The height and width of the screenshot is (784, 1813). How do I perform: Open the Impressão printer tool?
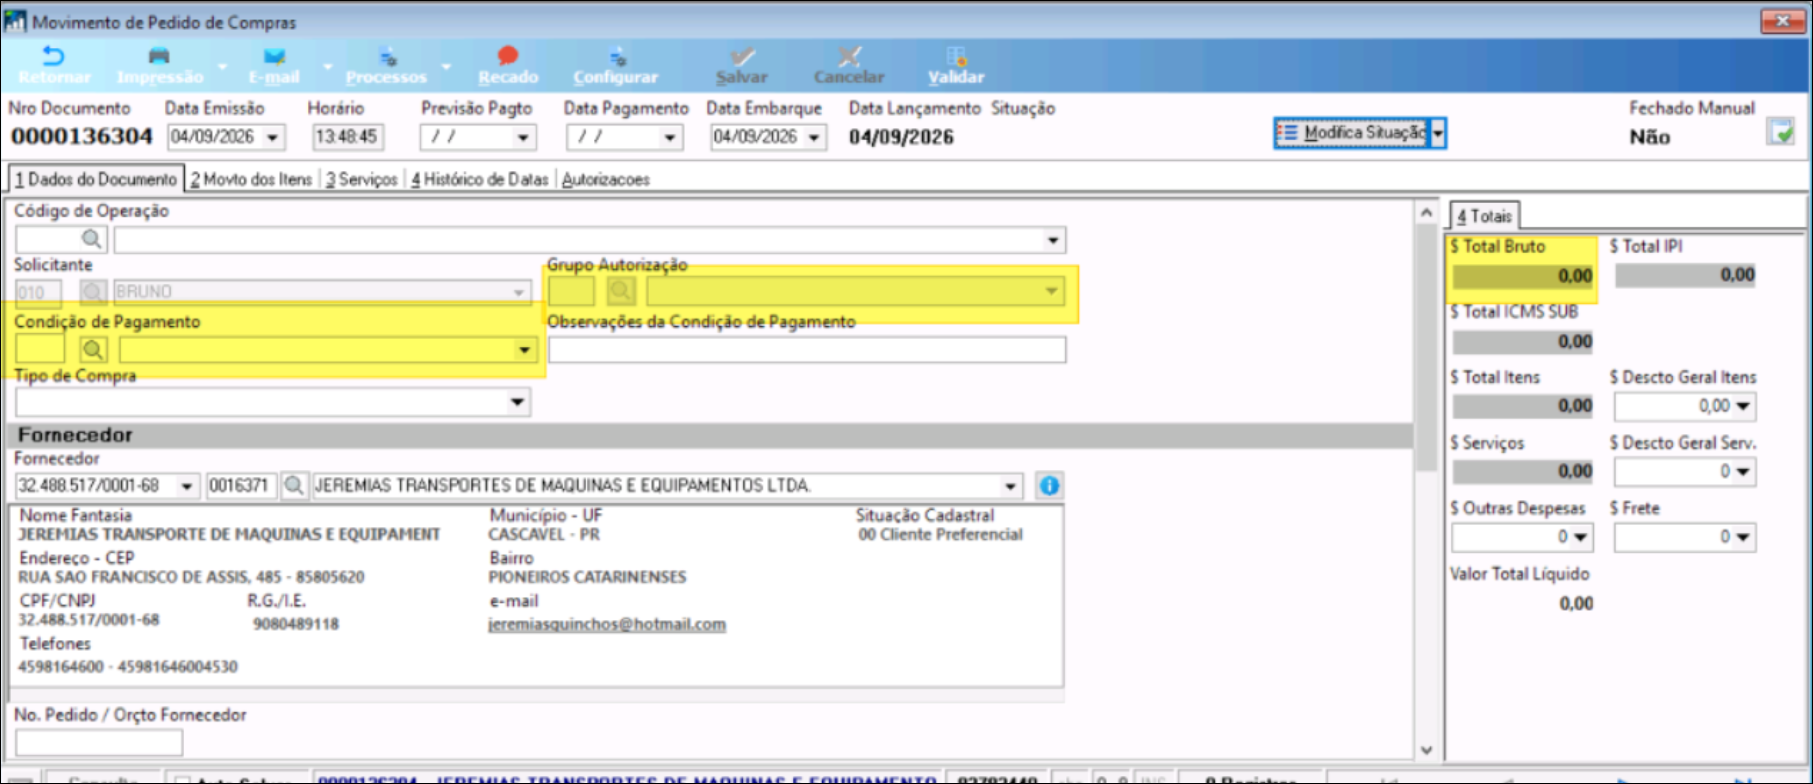159,66
